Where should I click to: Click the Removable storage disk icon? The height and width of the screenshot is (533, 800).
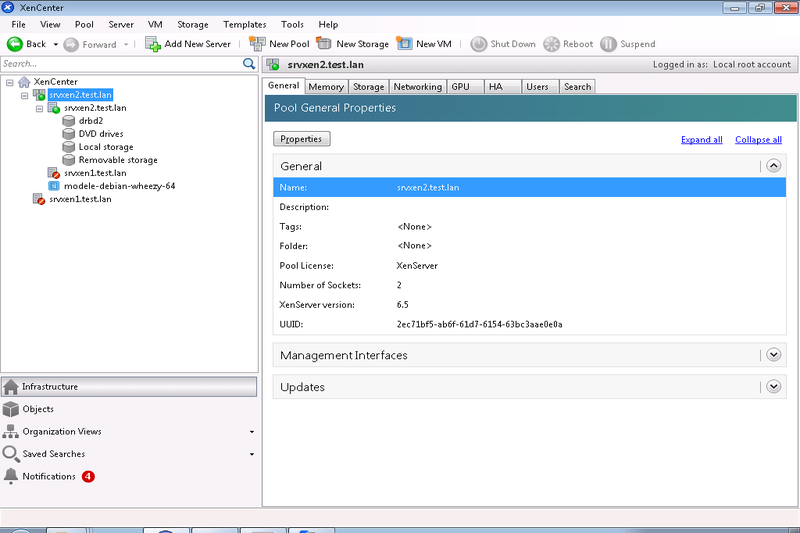pyautogui.click(x=68, y=160)
